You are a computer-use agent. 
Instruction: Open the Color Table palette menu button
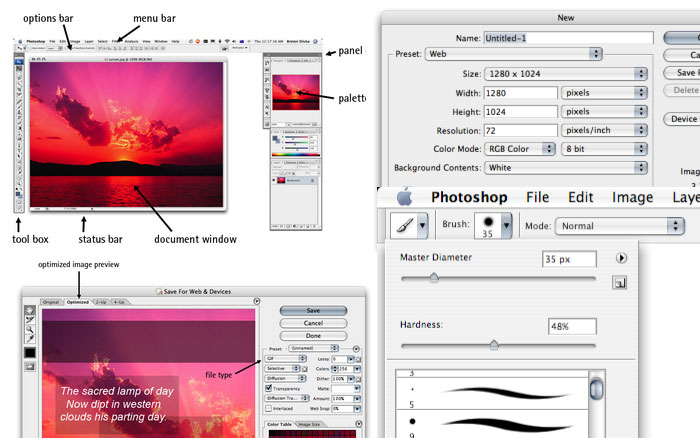click(359, 424)
